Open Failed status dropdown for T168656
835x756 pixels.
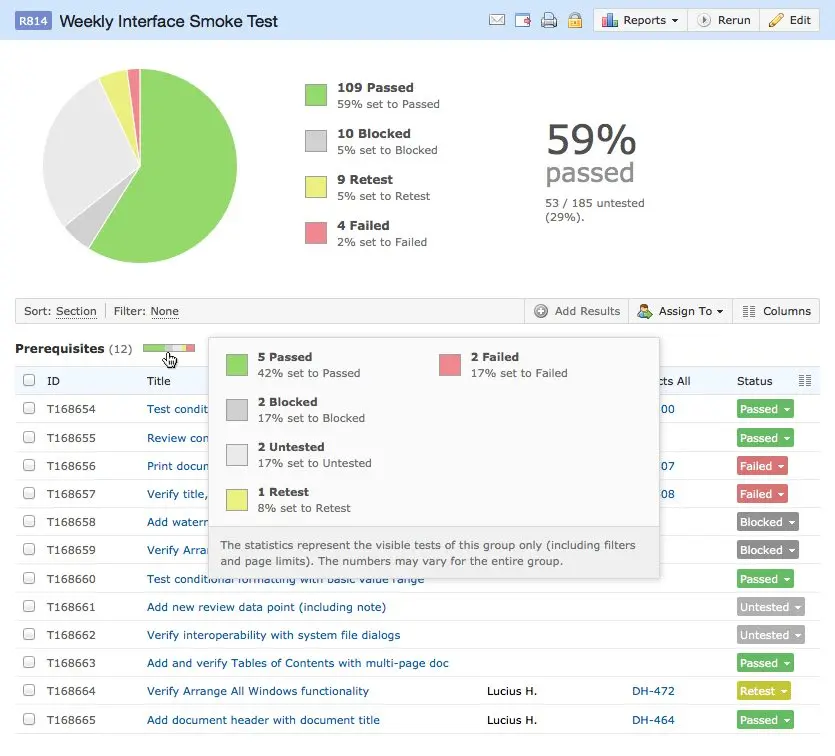[762, 466]
